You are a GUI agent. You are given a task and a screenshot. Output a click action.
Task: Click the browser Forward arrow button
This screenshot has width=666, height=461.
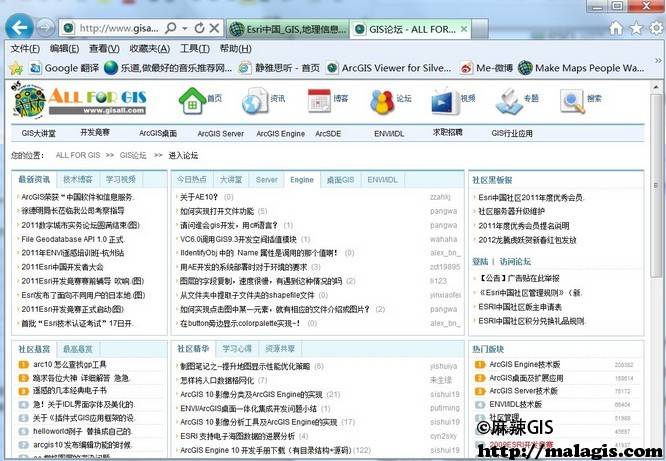point(45,28)
